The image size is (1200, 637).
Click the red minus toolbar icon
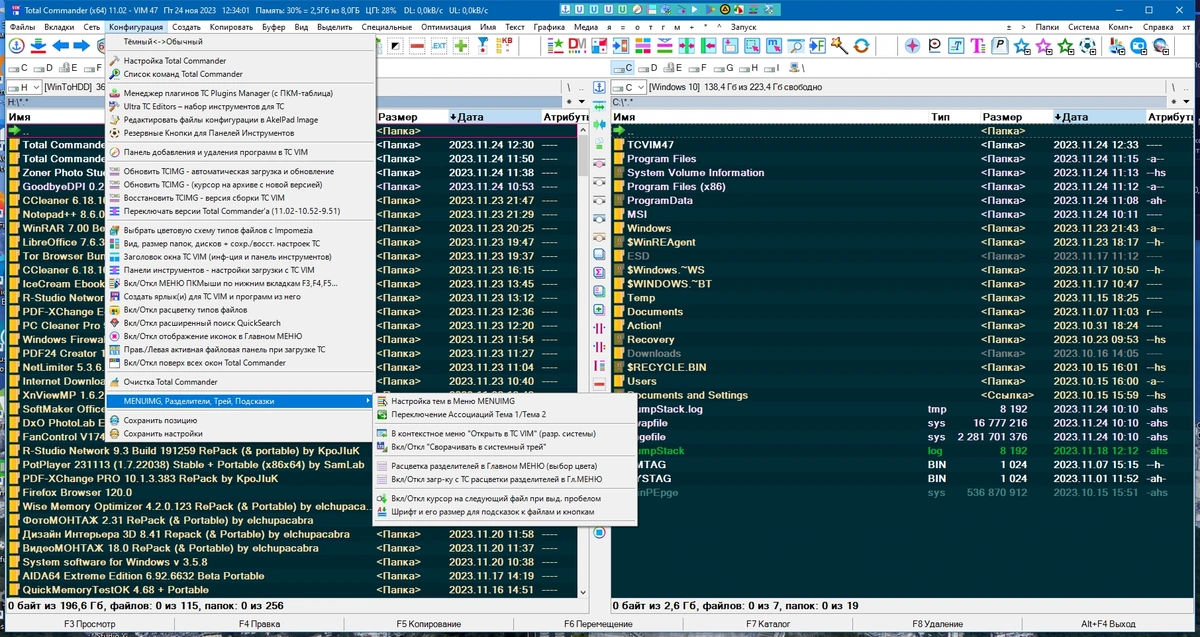pos(418,45)
